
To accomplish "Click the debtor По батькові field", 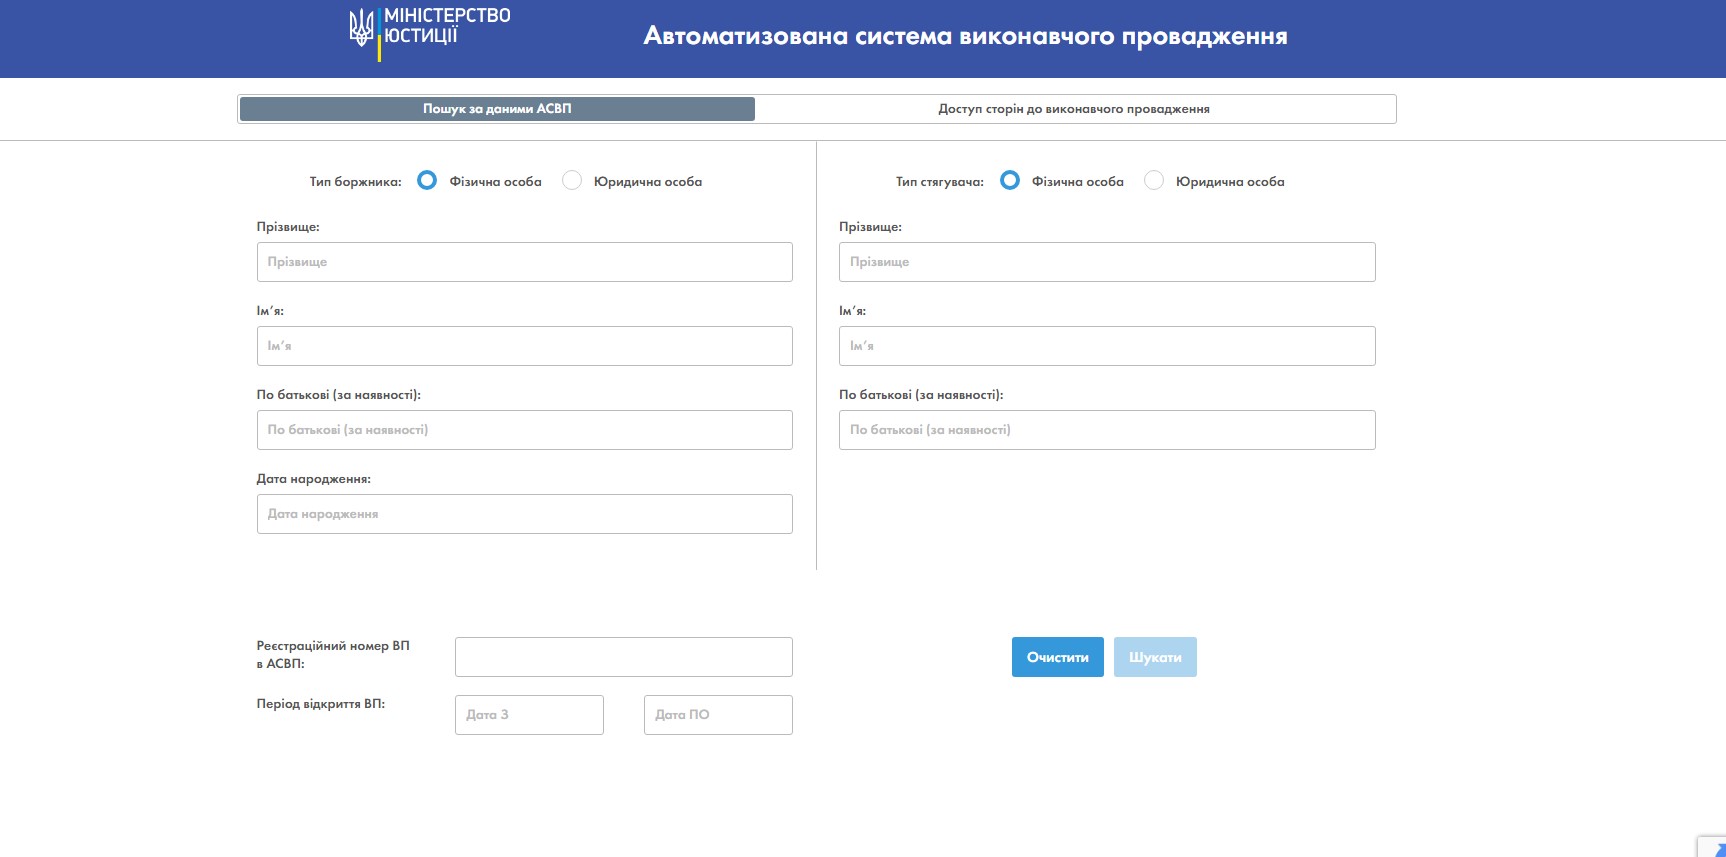I will tap(524, 430).
